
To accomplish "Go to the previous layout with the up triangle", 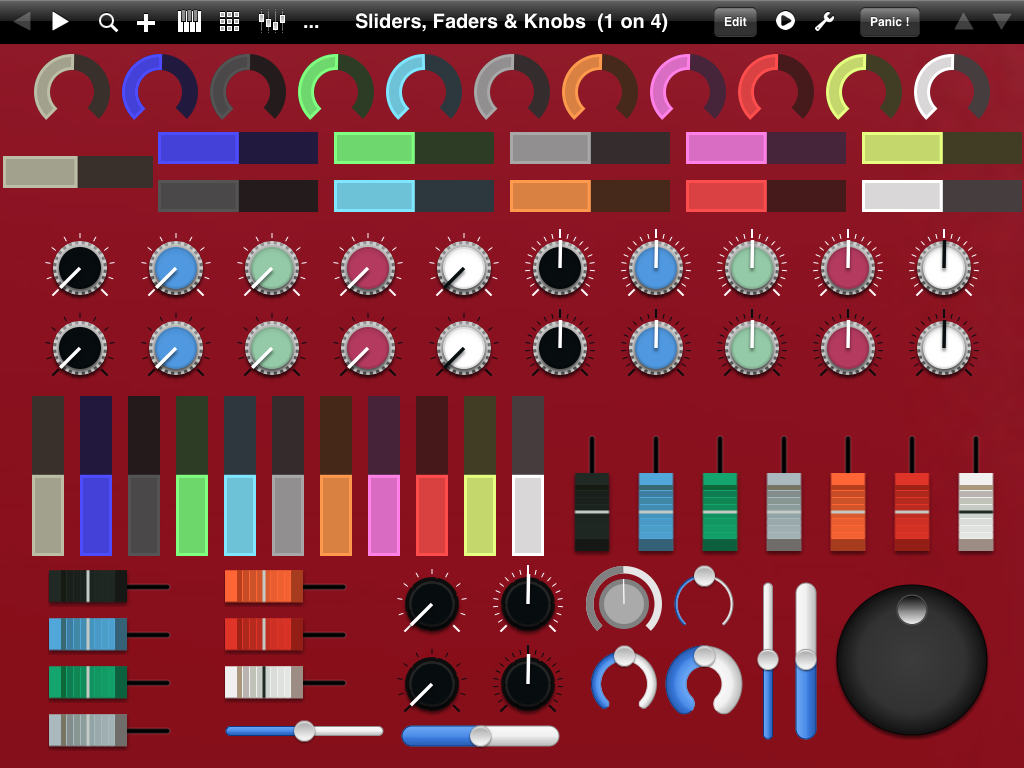I will coord(962,21).
